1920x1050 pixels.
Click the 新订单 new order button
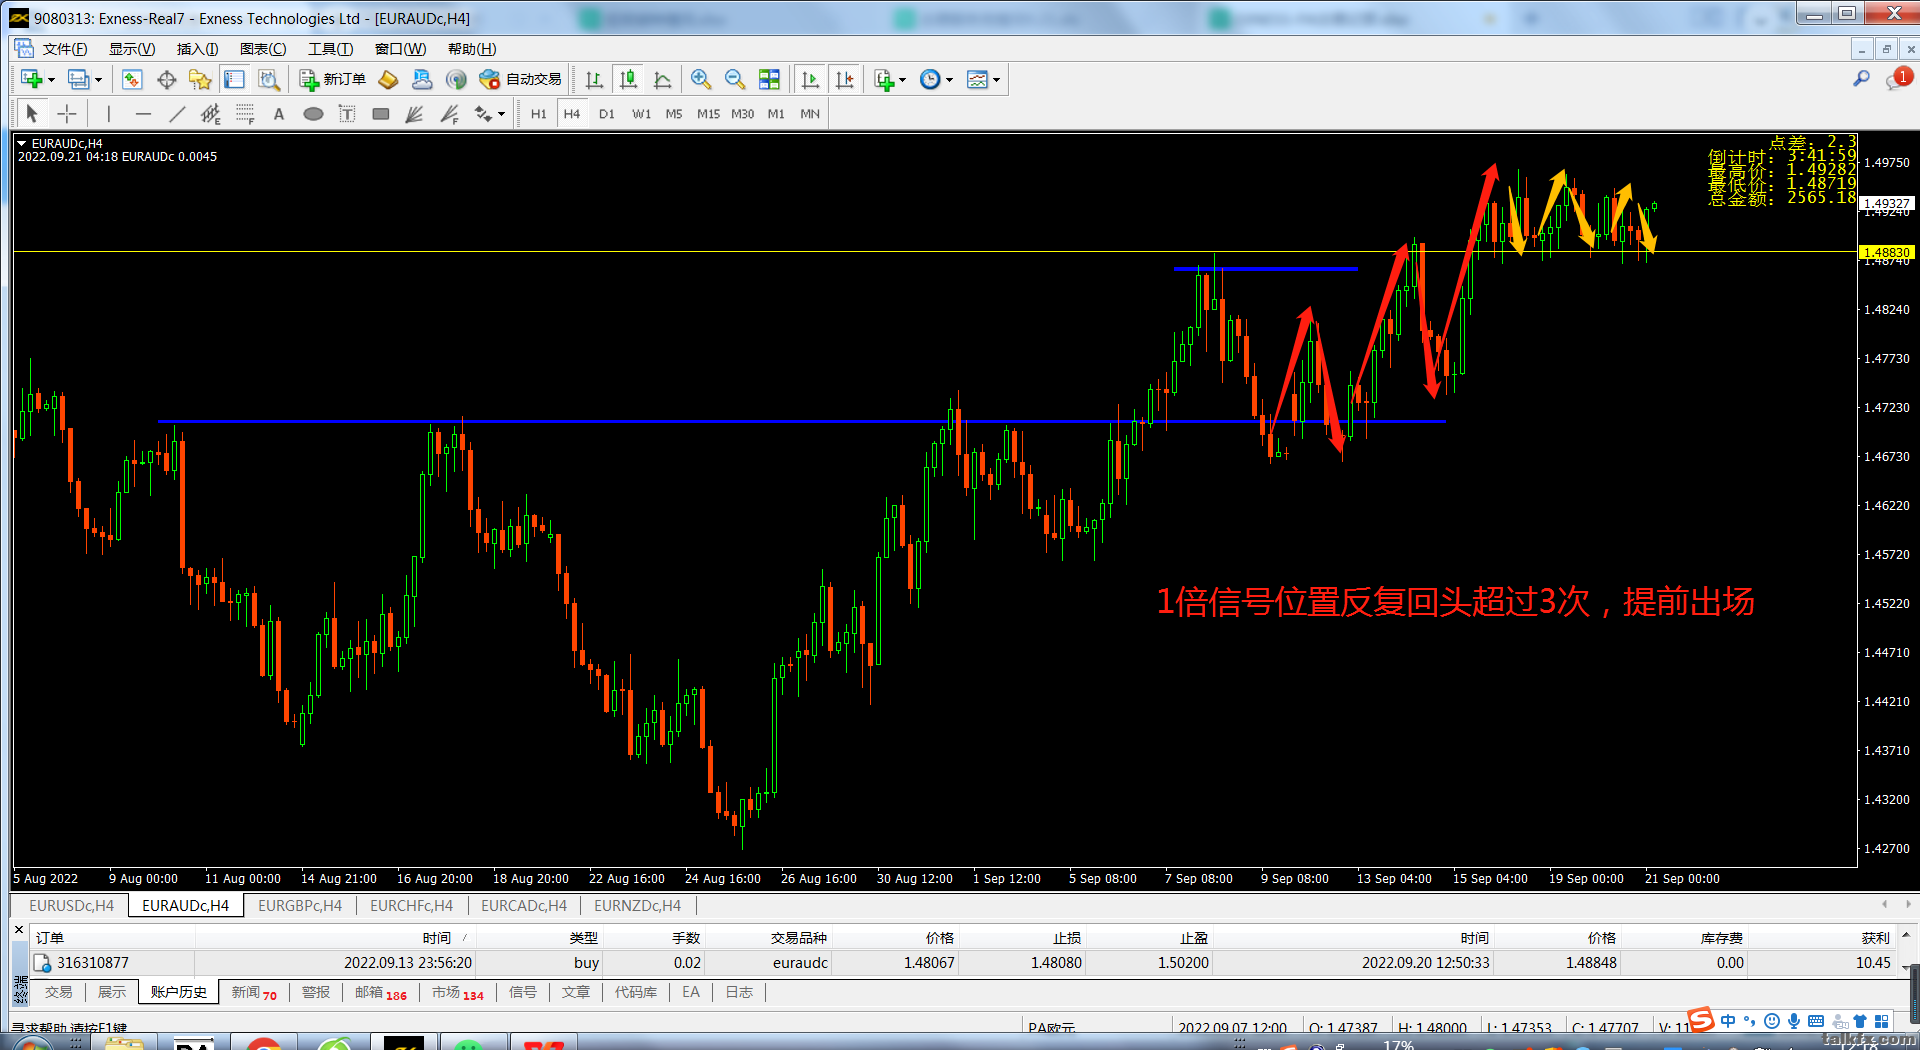click(334, 79)
